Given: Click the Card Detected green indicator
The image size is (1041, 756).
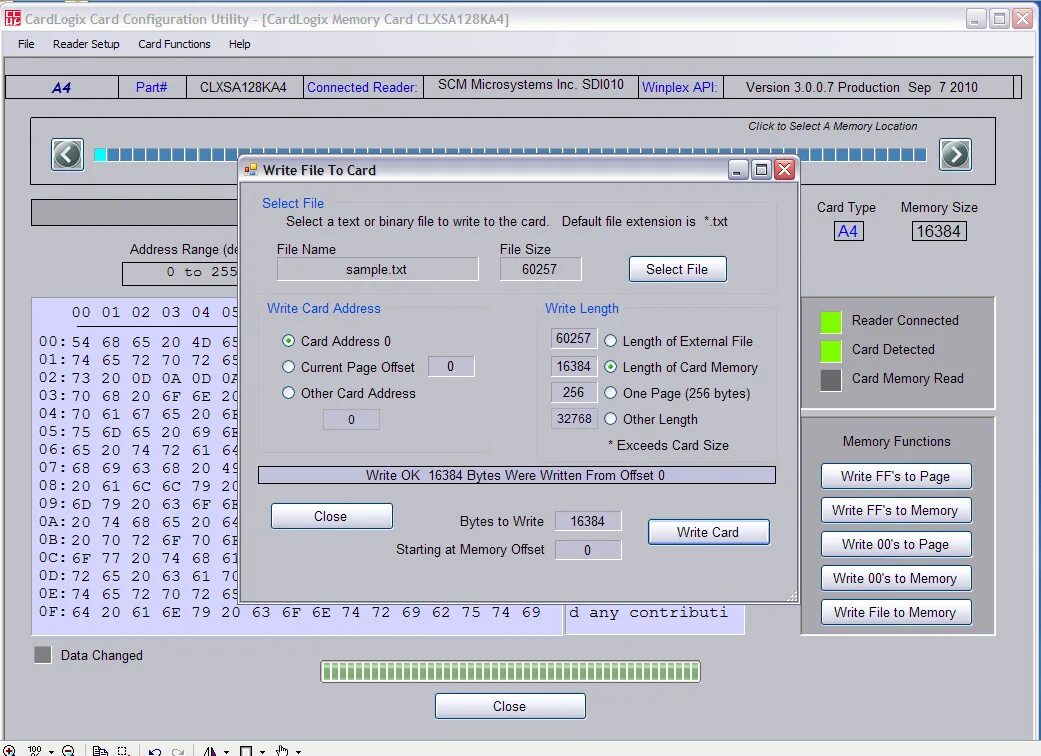Looking at the screenshot, I should (x=831, y=350).
